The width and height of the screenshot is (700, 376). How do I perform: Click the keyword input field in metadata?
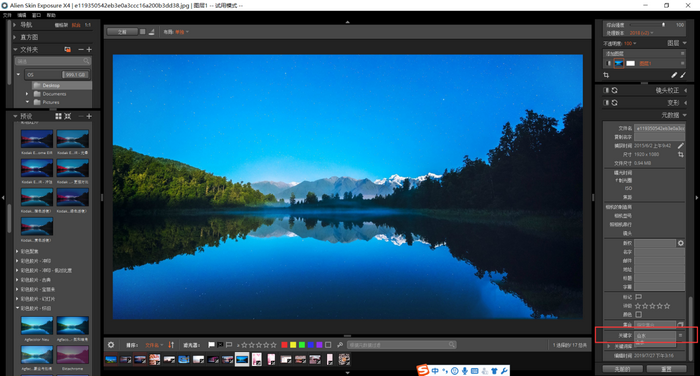pyautogui.click(x=655, y=335)
